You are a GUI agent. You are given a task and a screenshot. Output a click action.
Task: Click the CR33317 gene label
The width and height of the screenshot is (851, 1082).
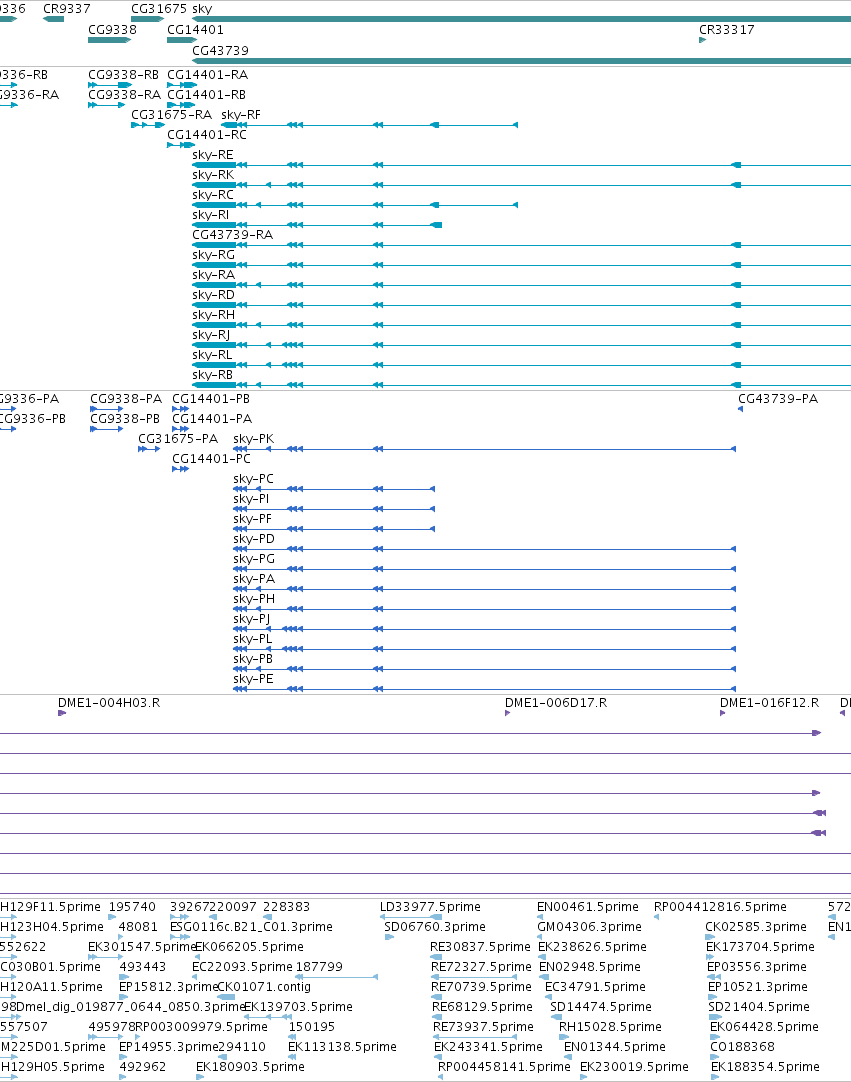tap(727, 30)
